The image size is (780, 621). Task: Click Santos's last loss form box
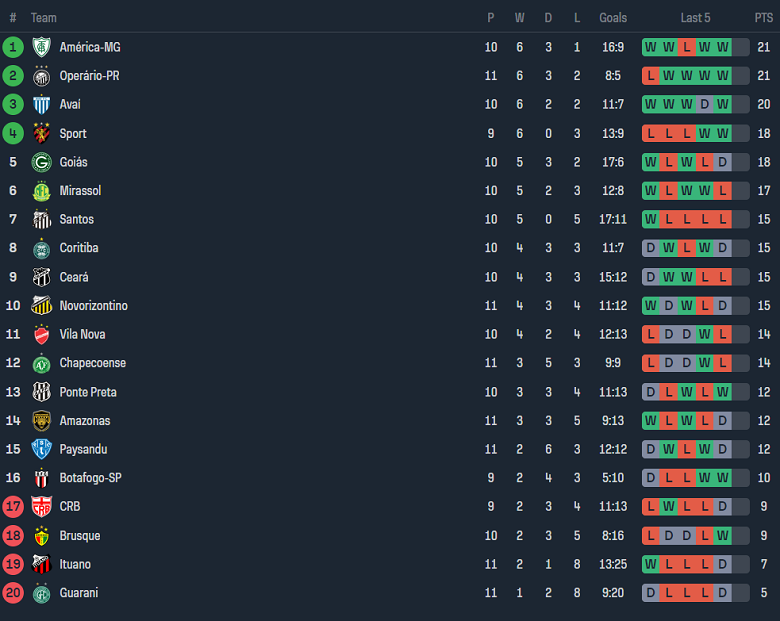coord(722,219)
